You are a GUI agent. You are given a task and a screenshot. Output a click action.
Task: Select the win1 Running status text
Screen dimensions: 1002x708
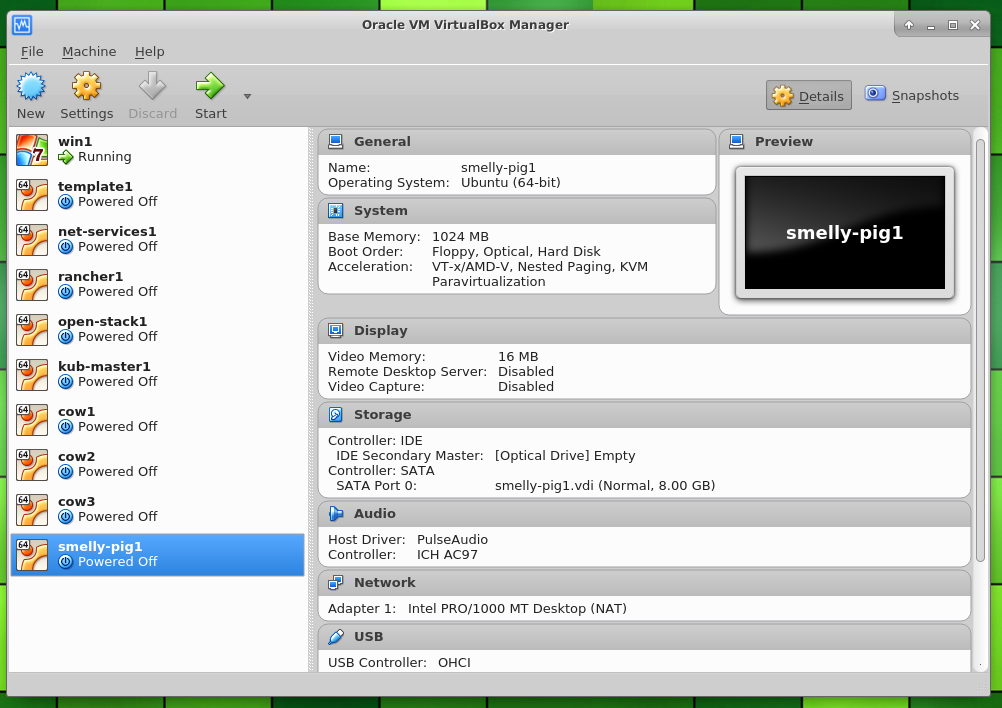click(x=105, y=157)
